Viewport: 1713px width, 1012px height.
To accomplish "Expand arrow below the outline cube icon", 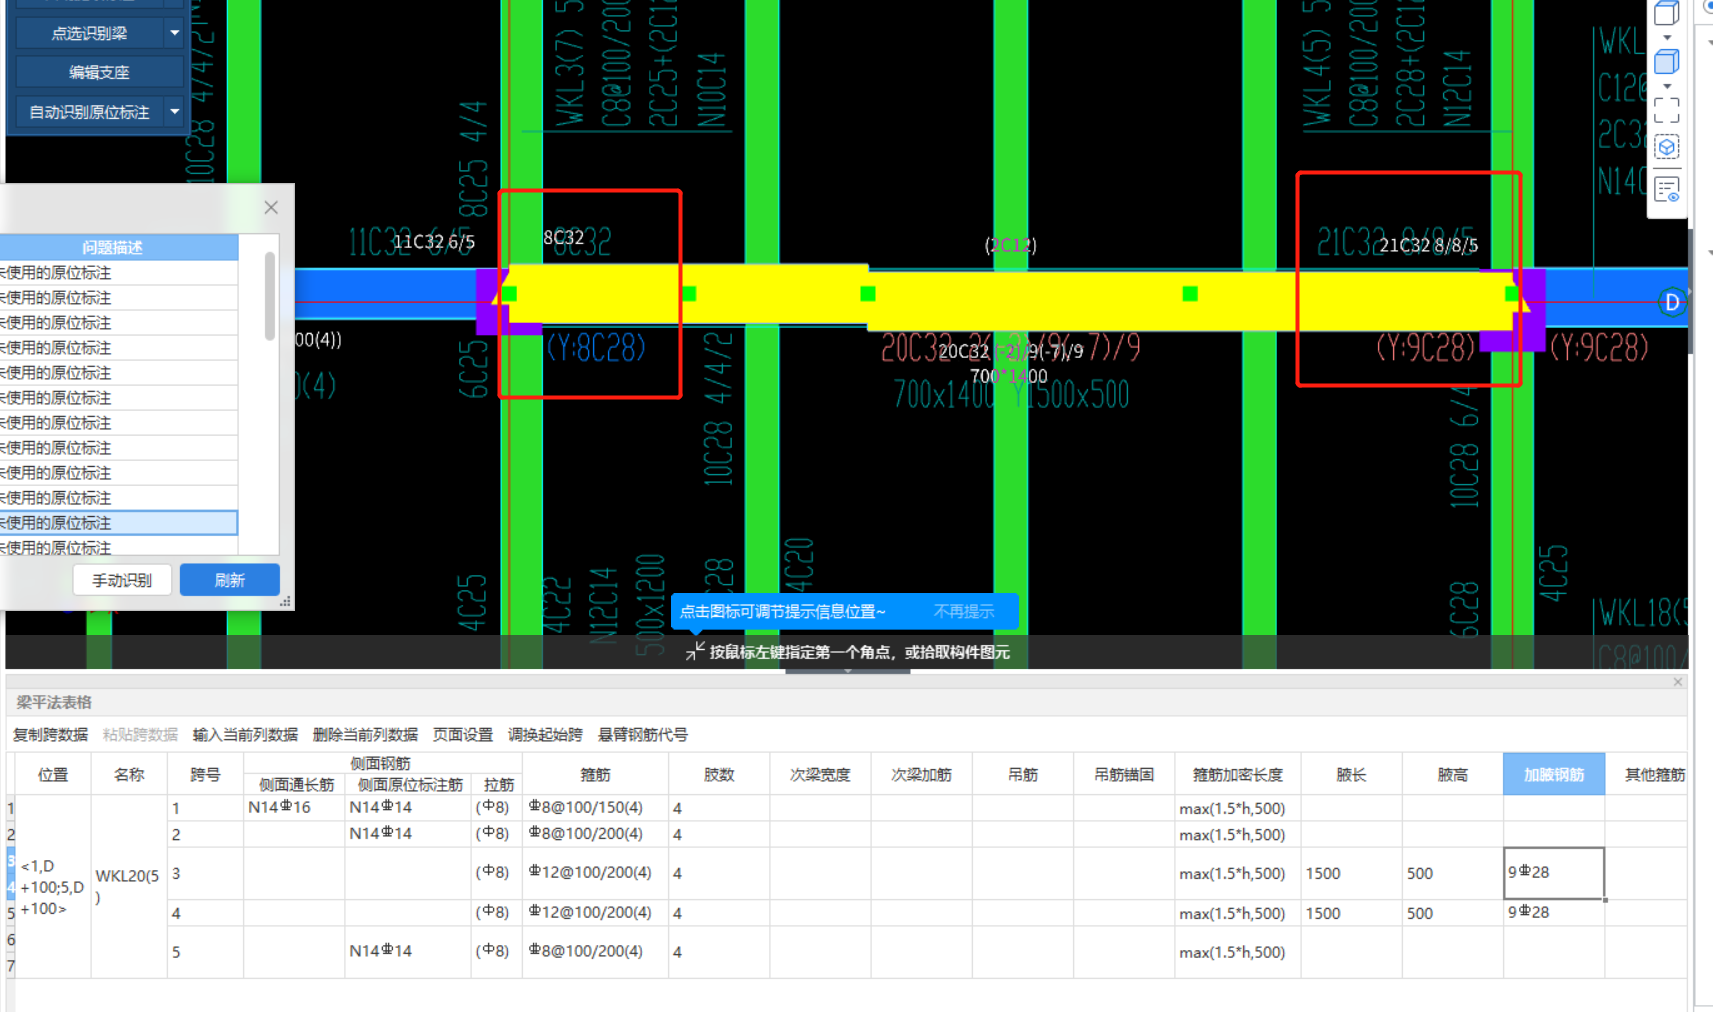I will pyautogui.click(x=1666, y=38).
